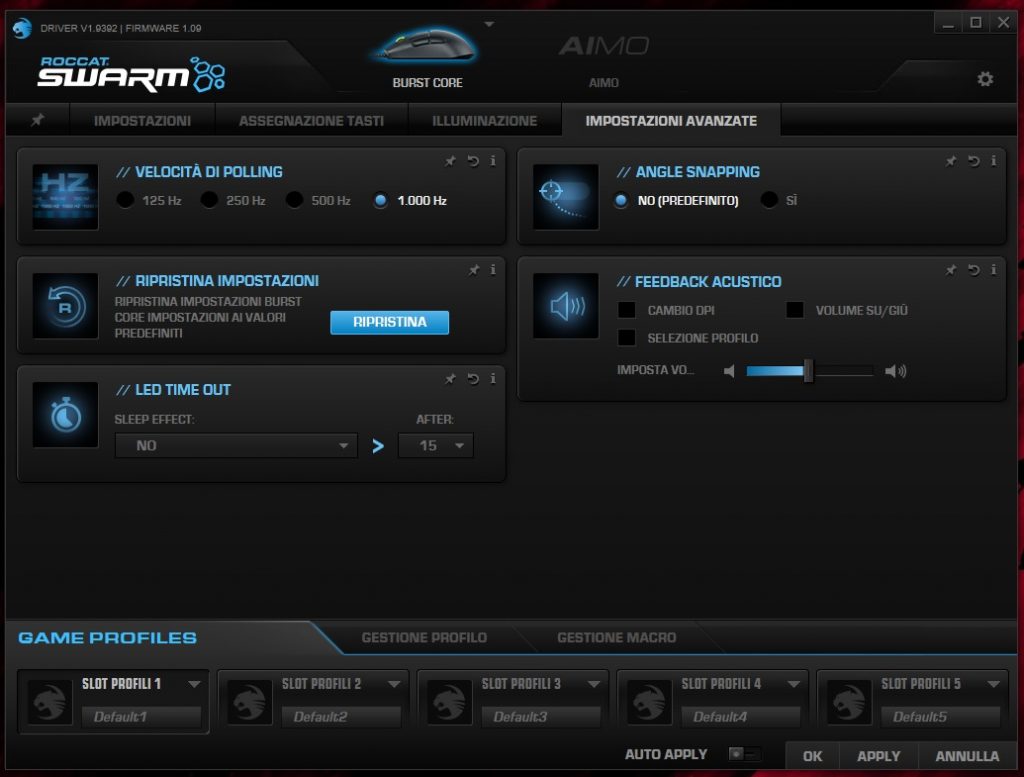The image size is (1024, 777).
Task: Open info for Velocità di Polling
Action: 493,161
